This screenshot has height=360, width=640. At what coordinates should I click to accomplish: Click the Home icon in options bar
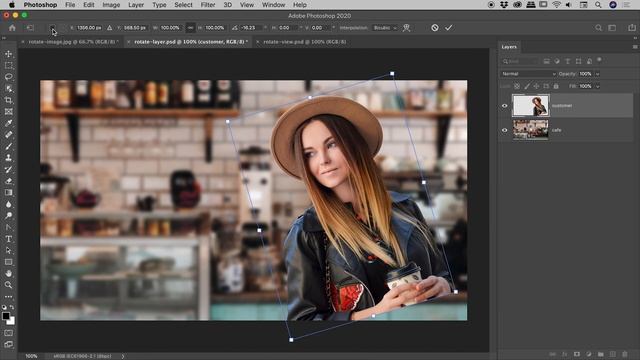(x=12, y=28)
